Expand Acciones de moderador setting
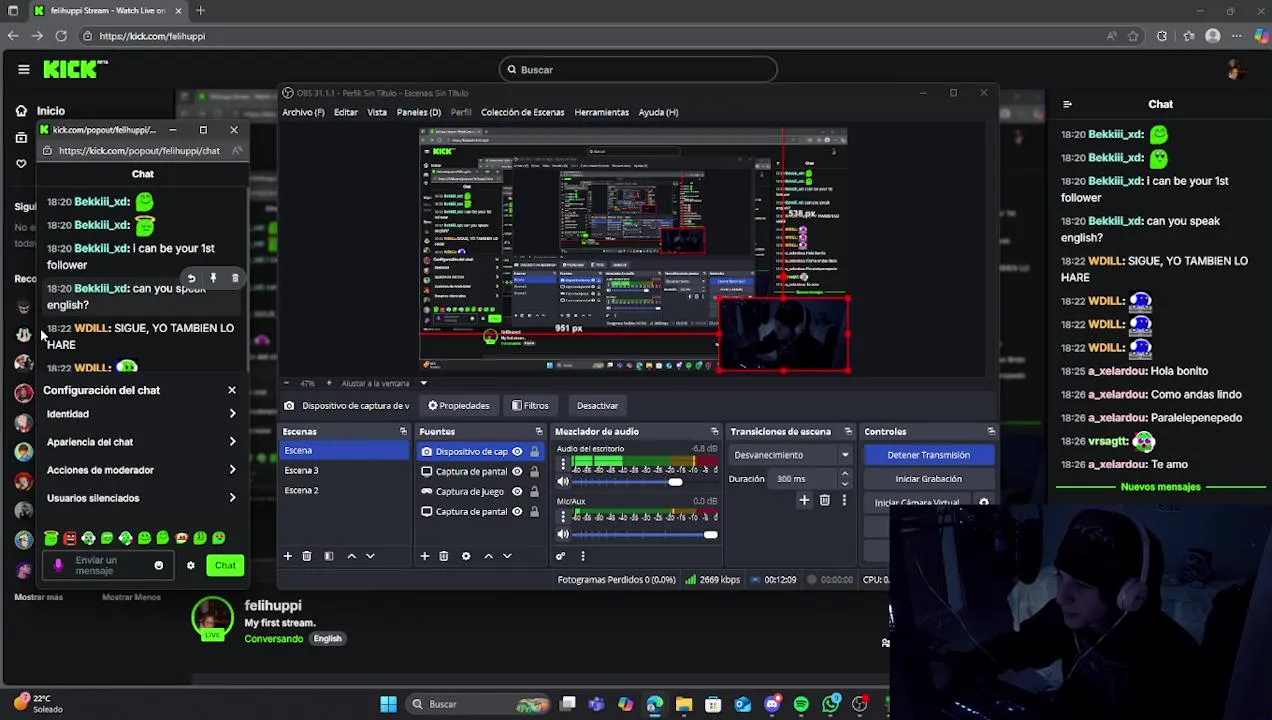1272x720 pixels. 141,470
